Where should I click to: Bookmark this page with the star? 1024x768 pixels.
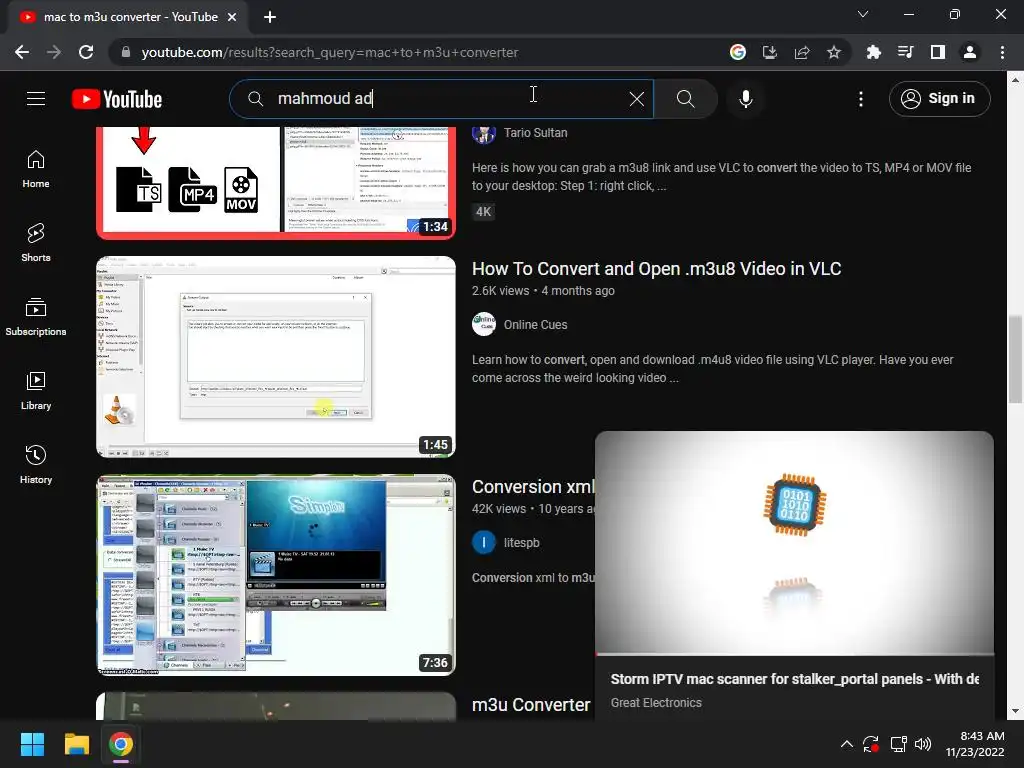click(x=834, y=52)
